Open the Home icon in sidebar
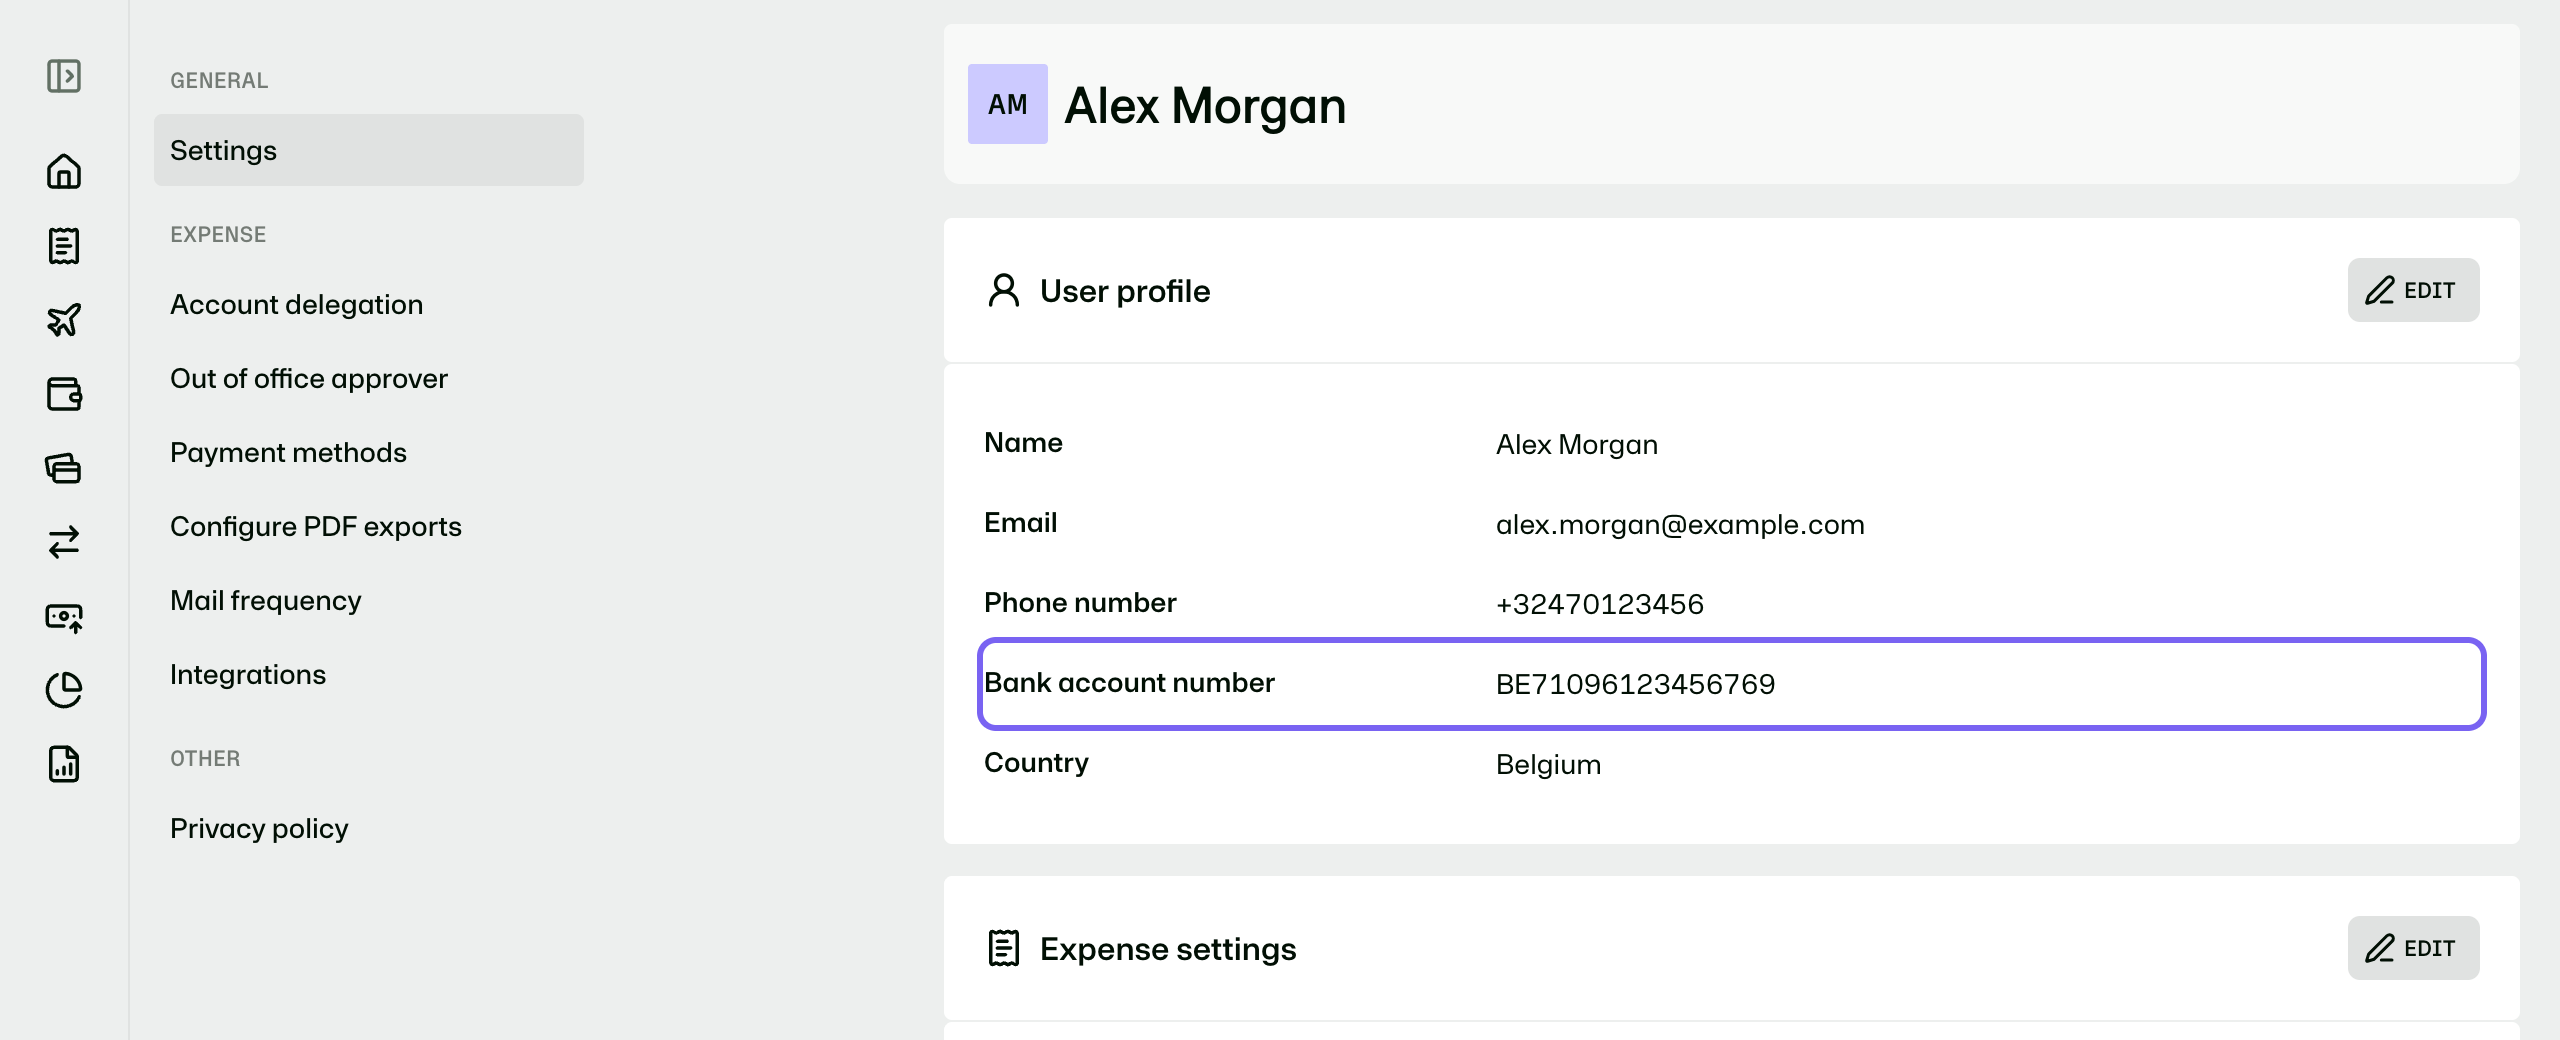Image resolution: width=2560 pixels, height=1040 pixels. (64, 171)
